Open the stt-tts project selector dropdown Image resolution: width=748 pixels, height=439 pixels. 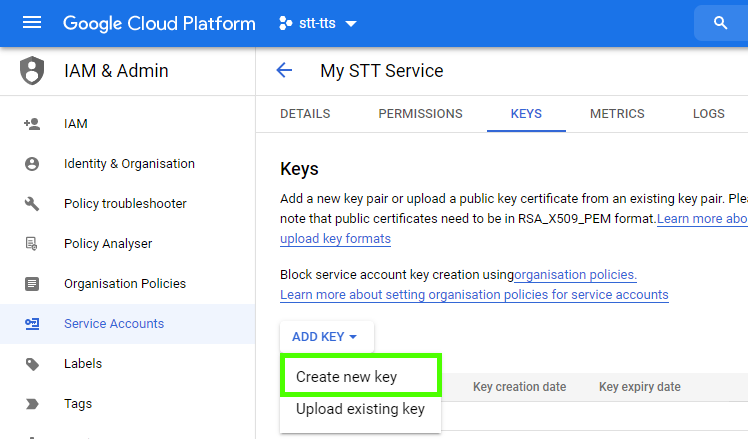tap(317, 23)
